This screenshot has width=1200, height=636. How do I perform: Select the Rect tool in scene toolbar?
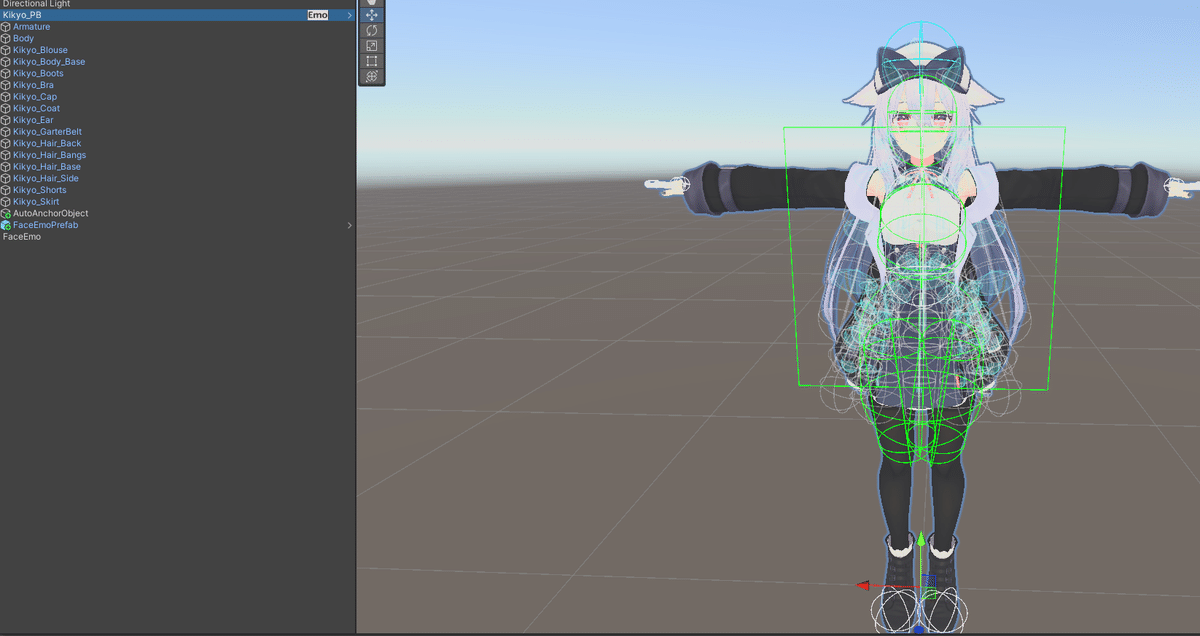[x=372, y=61]
